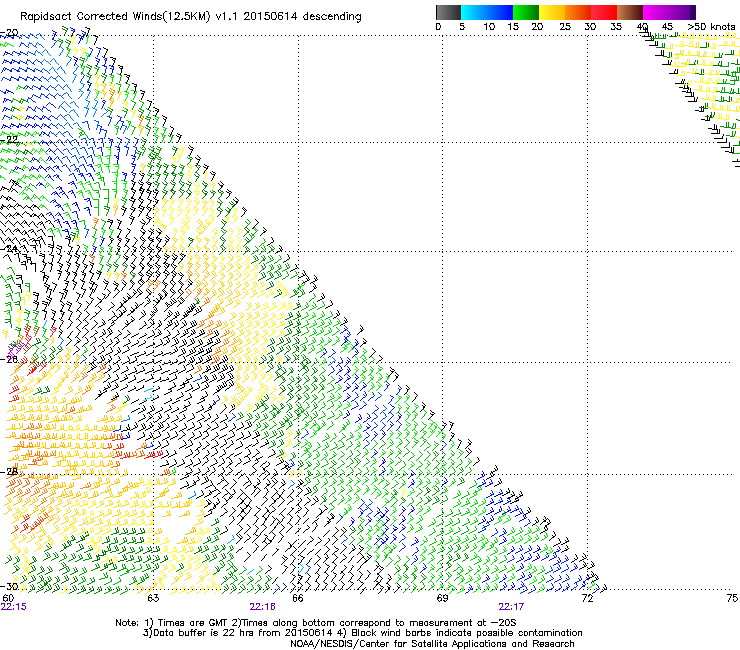Screen dimensions: 740x650
Task: Click the '63' longitude axis label
Action: click(x=153, y=598)
